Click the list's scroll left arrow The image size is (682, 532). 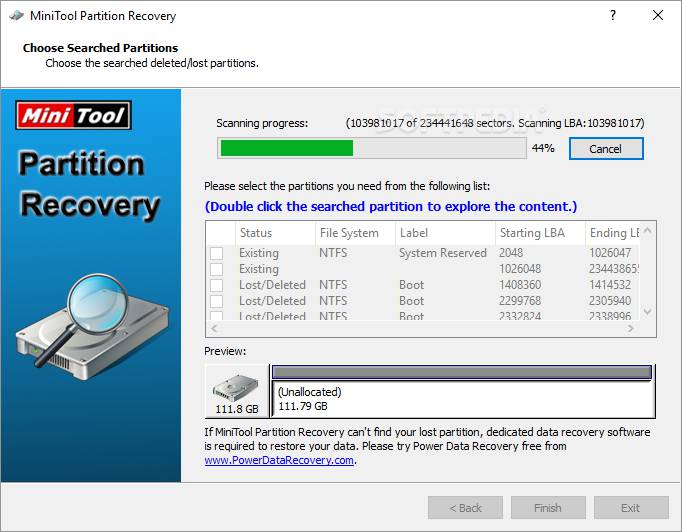pyautogui.click(x=214, y=328)
